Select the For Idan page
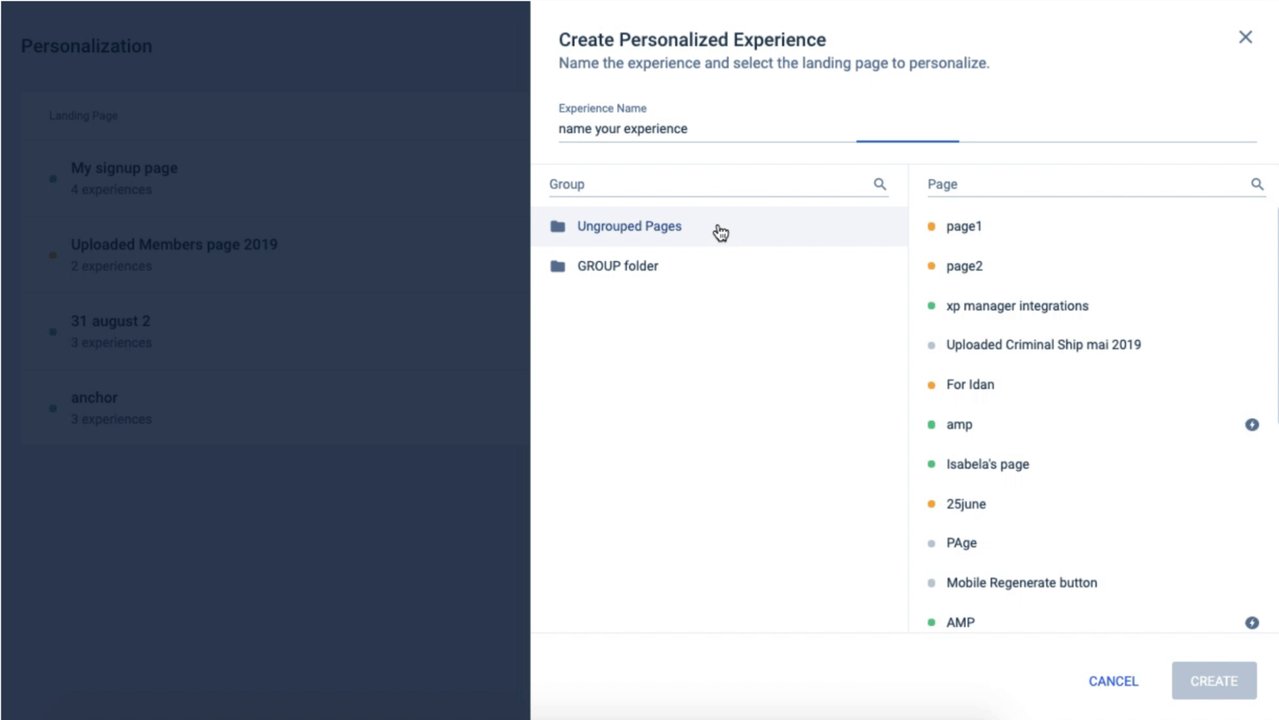This screenshot has height=720, width=1279. [970, 385]
